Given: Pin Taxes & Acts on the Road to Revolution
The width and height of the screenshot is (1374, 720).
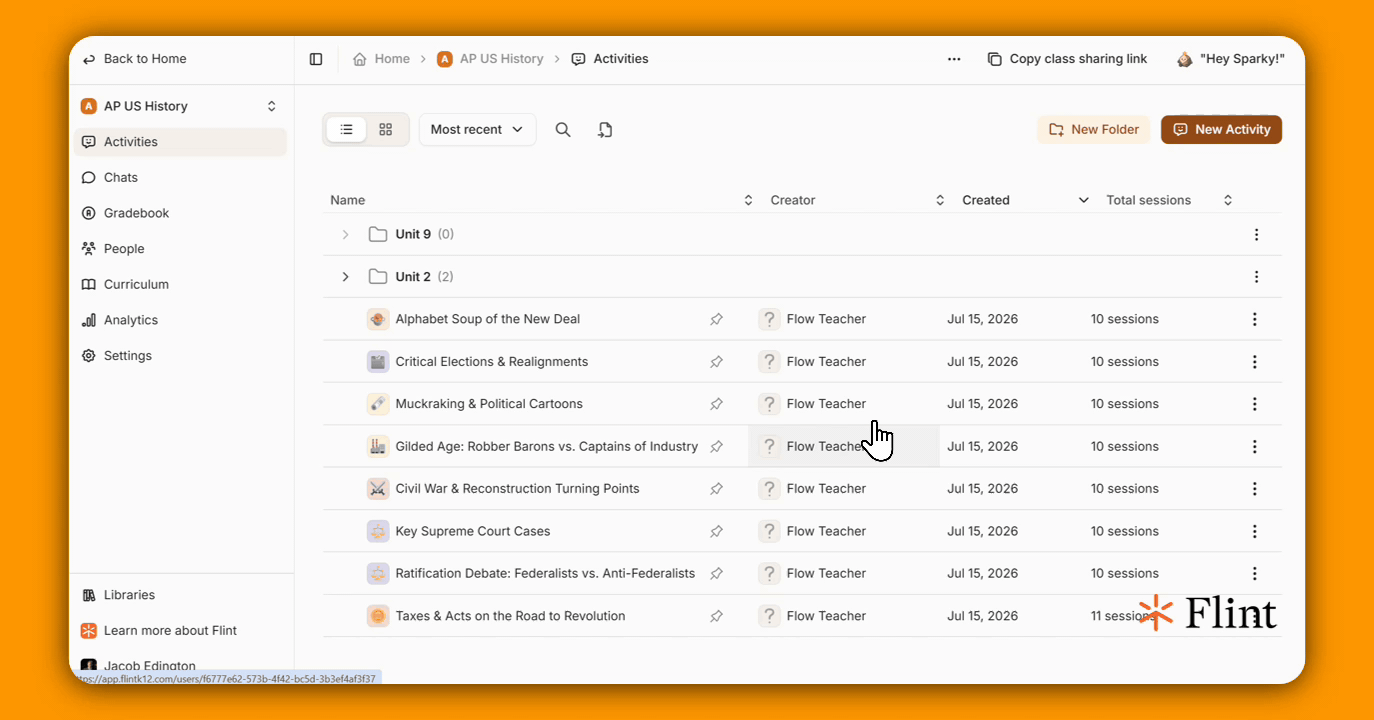Looking at the screenshot, I should click(716, 616).
